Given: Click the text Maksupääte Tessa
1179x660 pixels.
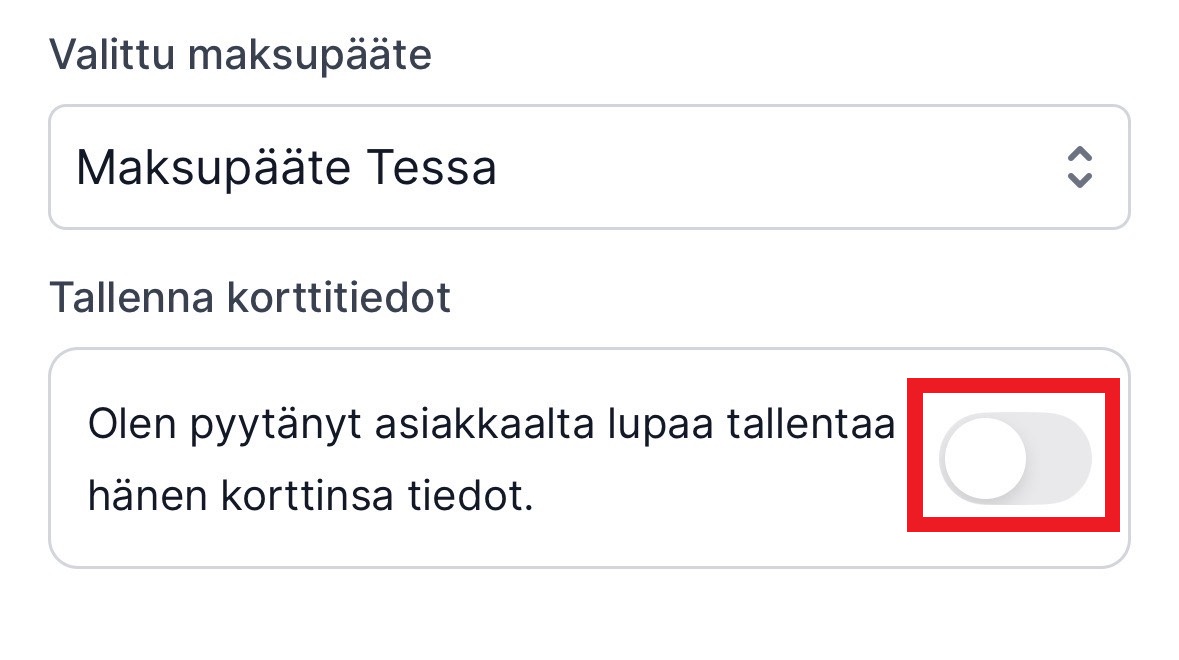Looking at the screenshot, I should 286,166.
